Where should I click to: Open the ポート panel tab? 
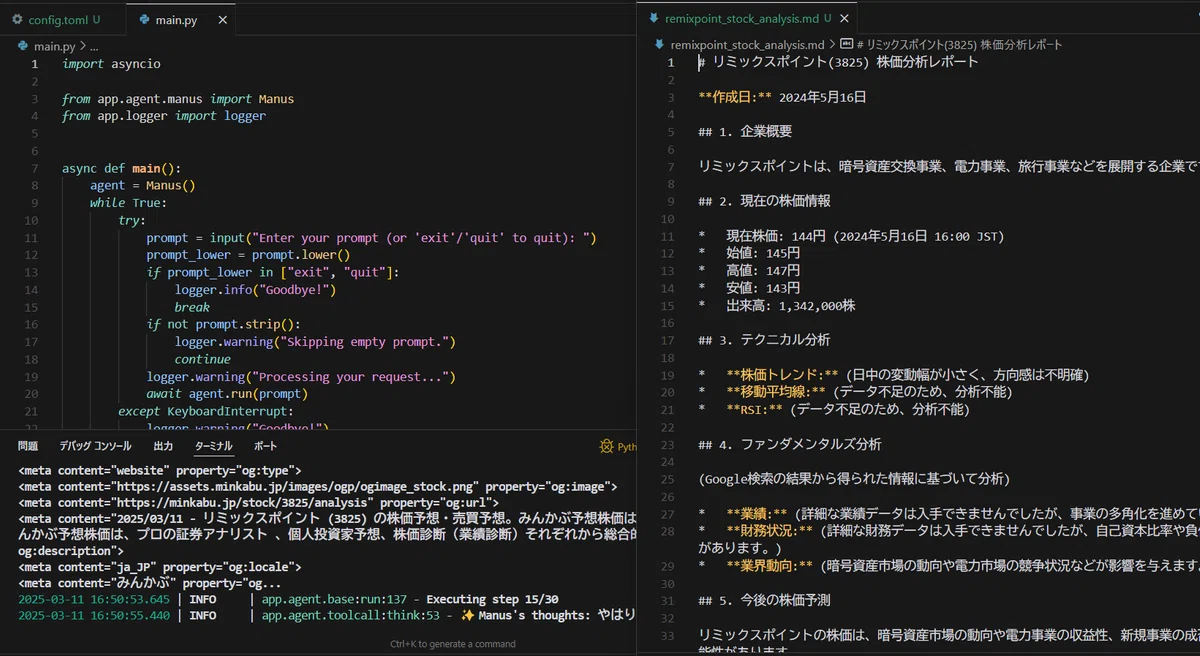pyautogui.click(x=265, y=446)
